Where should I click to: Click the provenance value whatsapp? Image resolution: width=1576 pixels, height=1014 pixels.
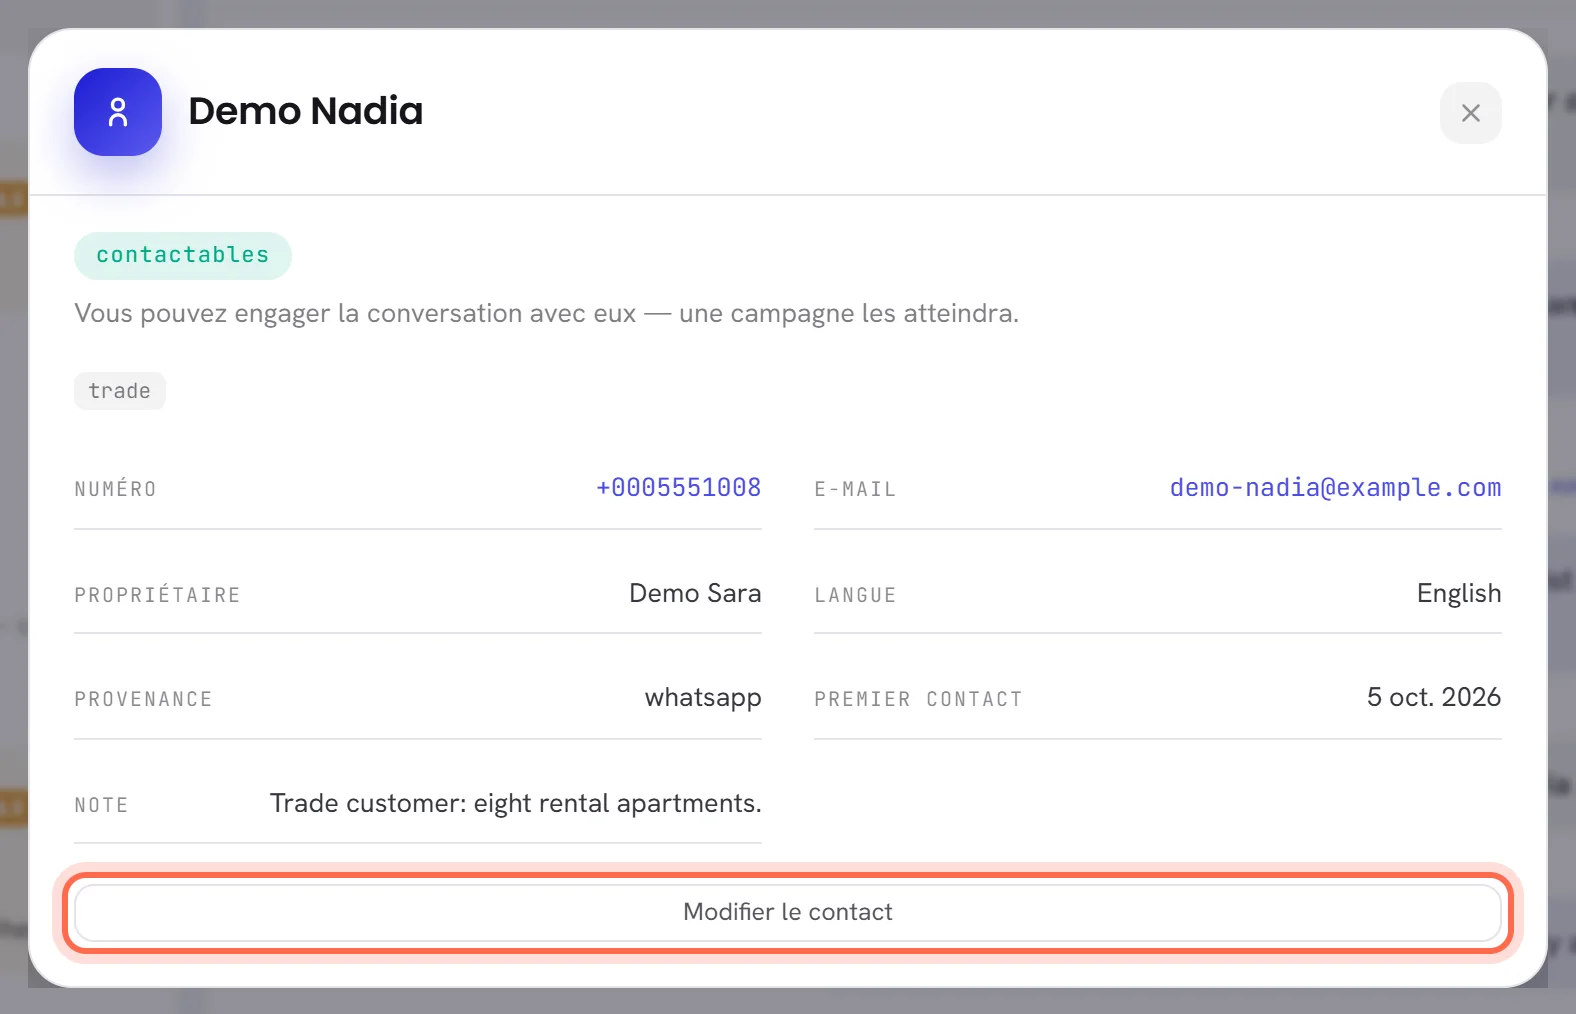pyautogui.click(x=703, y=698)
